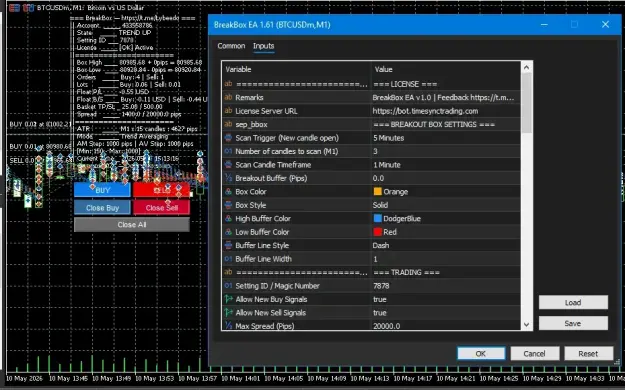This screenshot has height=390, width=625.
Task: Click the '=== LICENSE ===' value text
Action: point(405,84)
